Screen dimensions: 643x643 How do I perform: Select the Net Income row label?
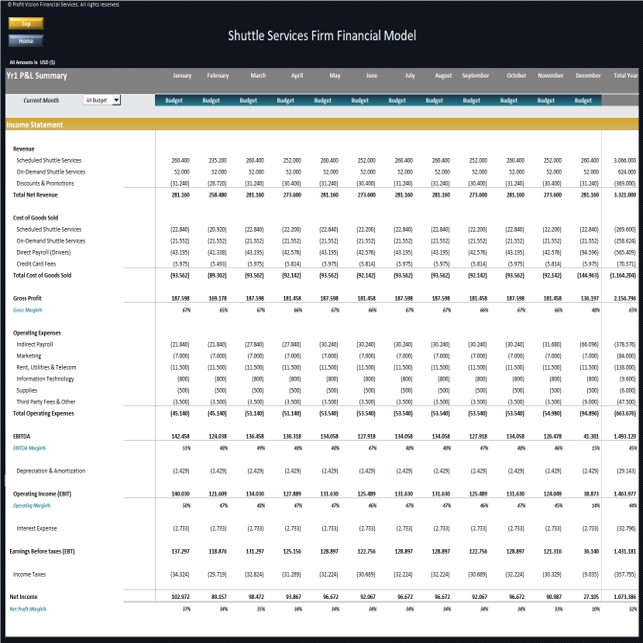click(x=23, y=596)
